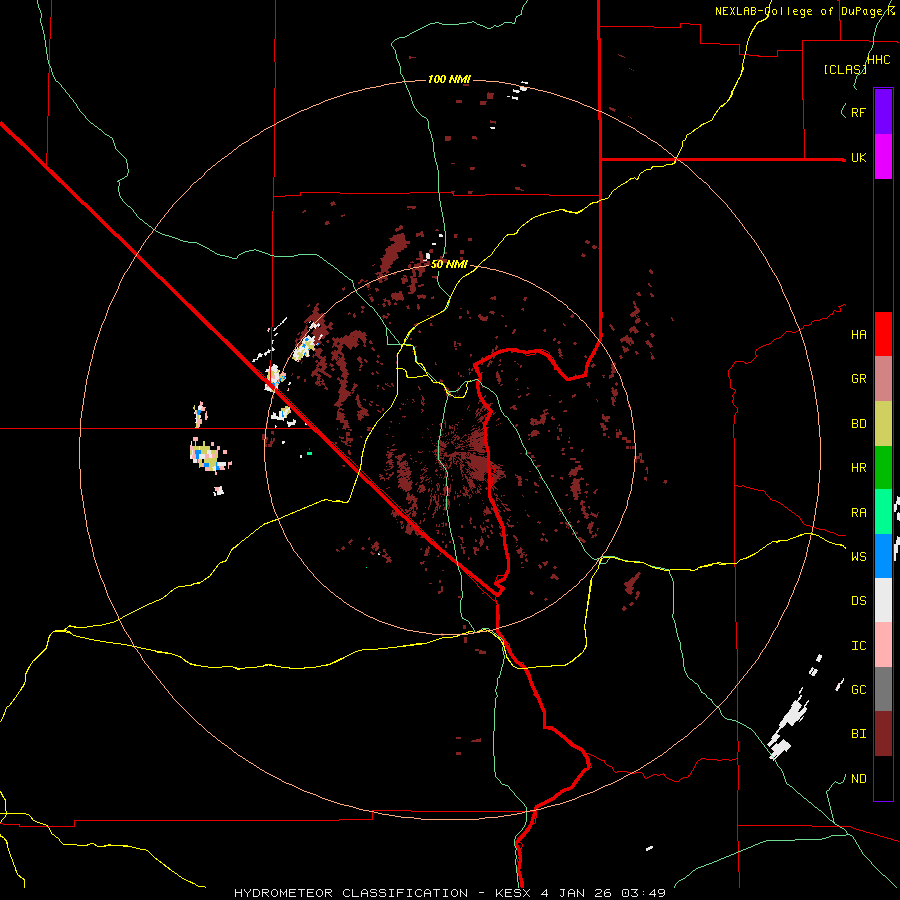The image size is (900, 900).
Task: Choose the DS white legend swatch
Action: tap(883, 600)
